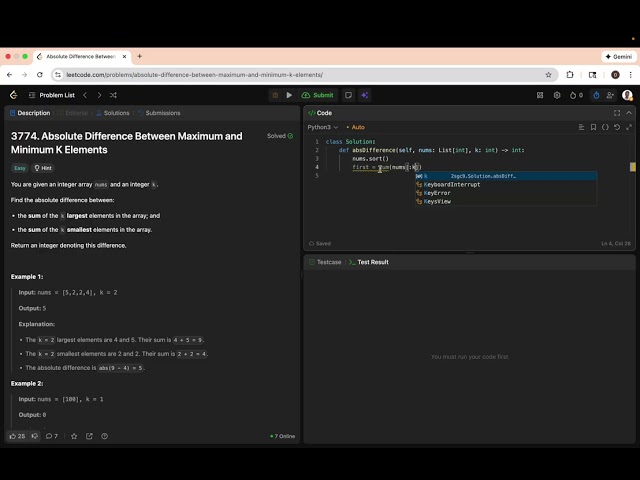Select KeyboardInterrupt from autocomplete list
The image size is (640, 480).
pos(452,184)
